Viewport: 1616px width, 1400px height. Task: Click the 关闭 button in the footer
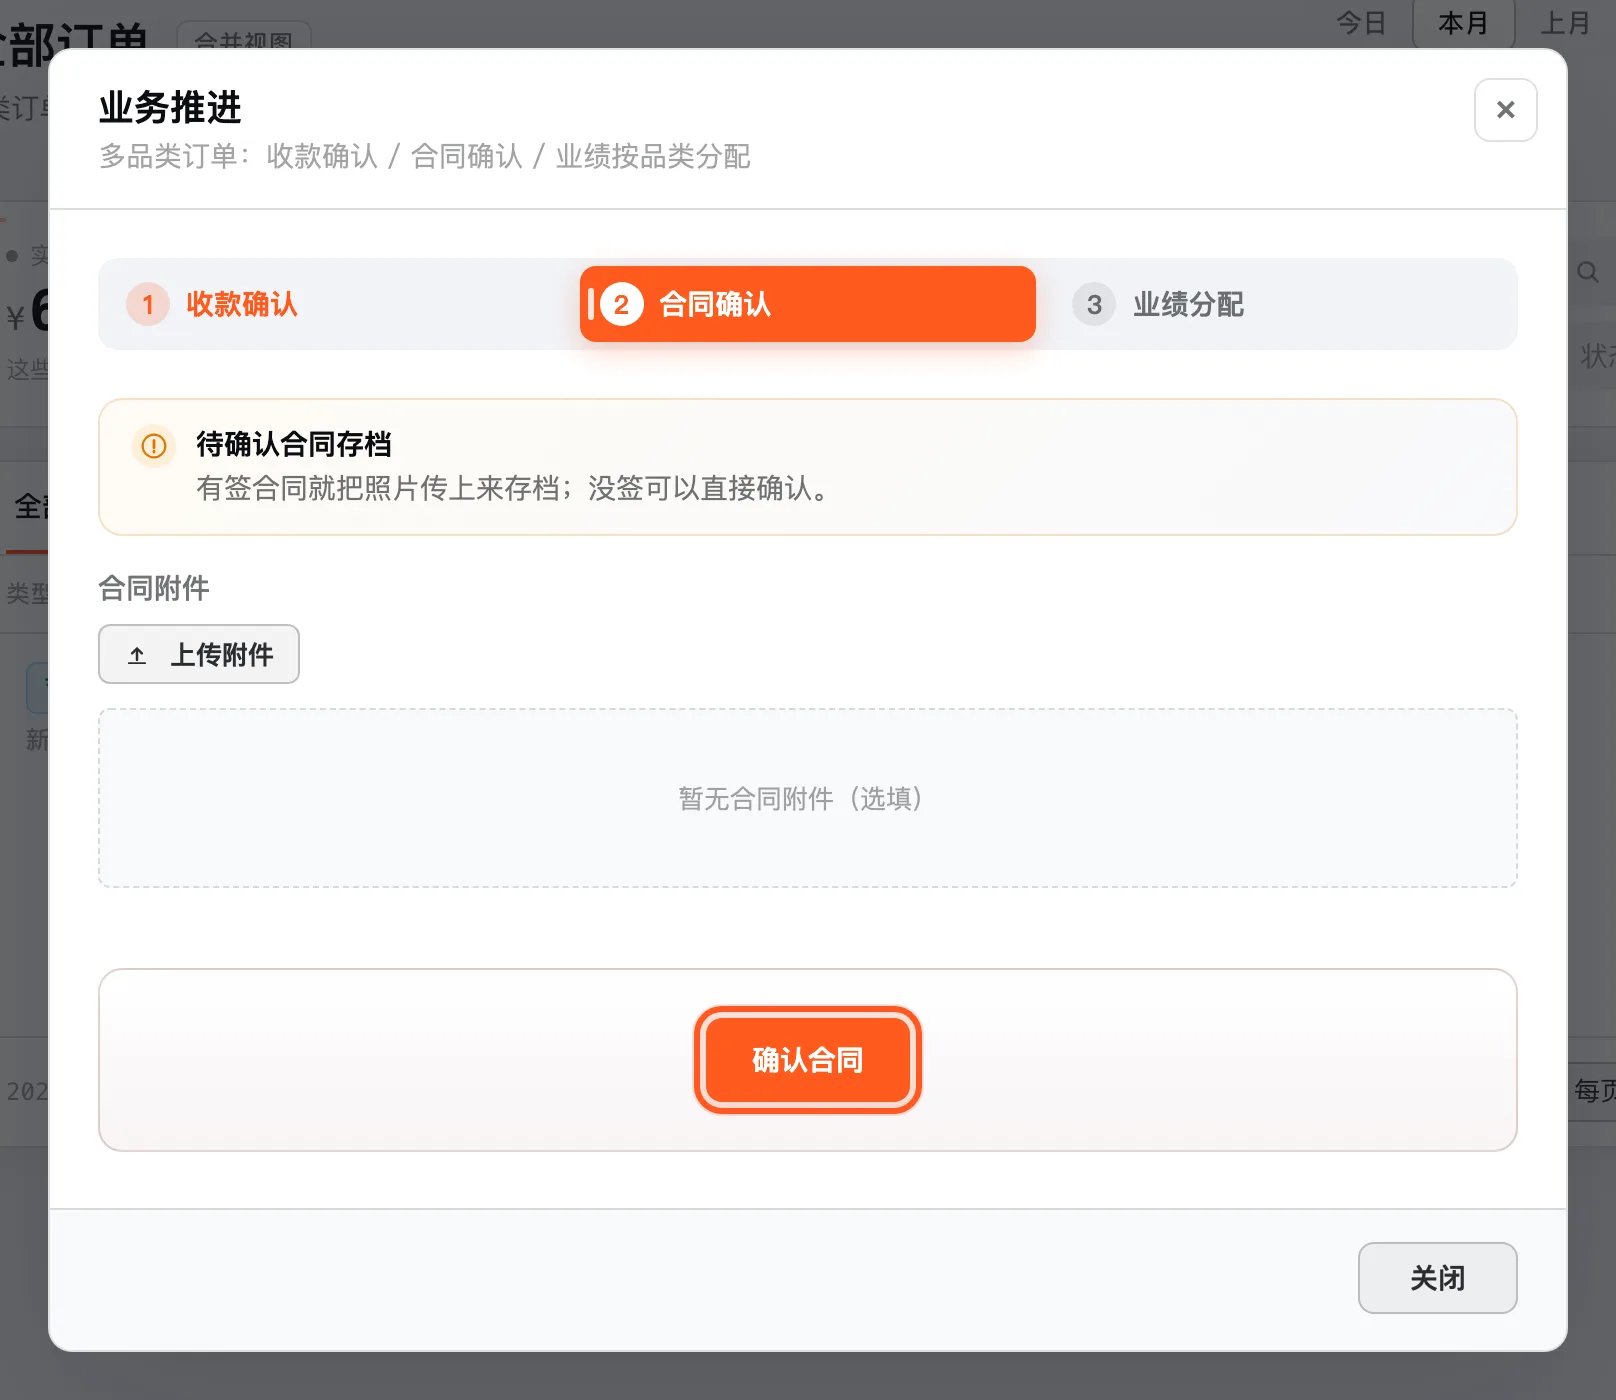point(1437,1278)
